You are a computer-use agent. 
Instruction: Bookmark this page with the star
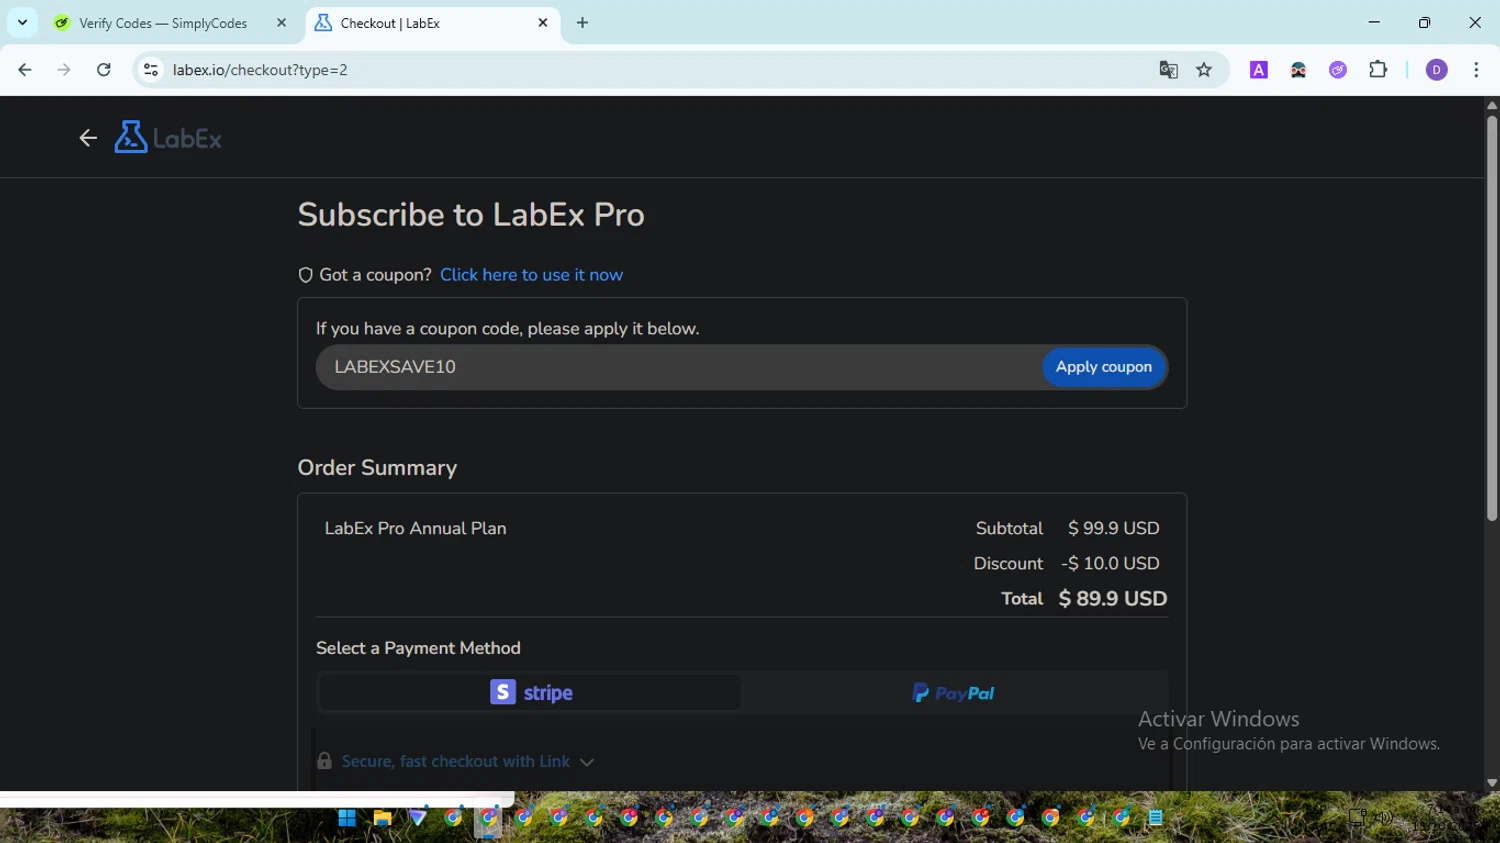point(1204,70)
